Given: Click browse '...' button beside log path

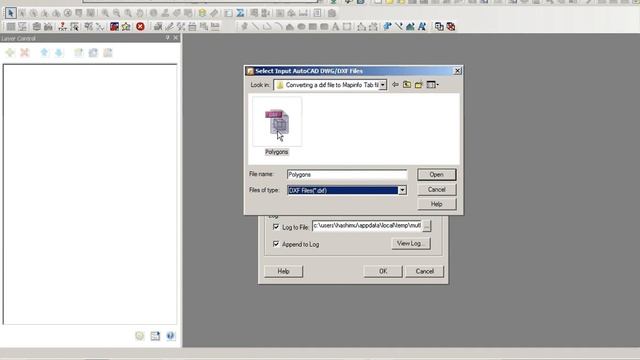Looking at the screenshot, I should pyautogui.click(x=427, y=226).
